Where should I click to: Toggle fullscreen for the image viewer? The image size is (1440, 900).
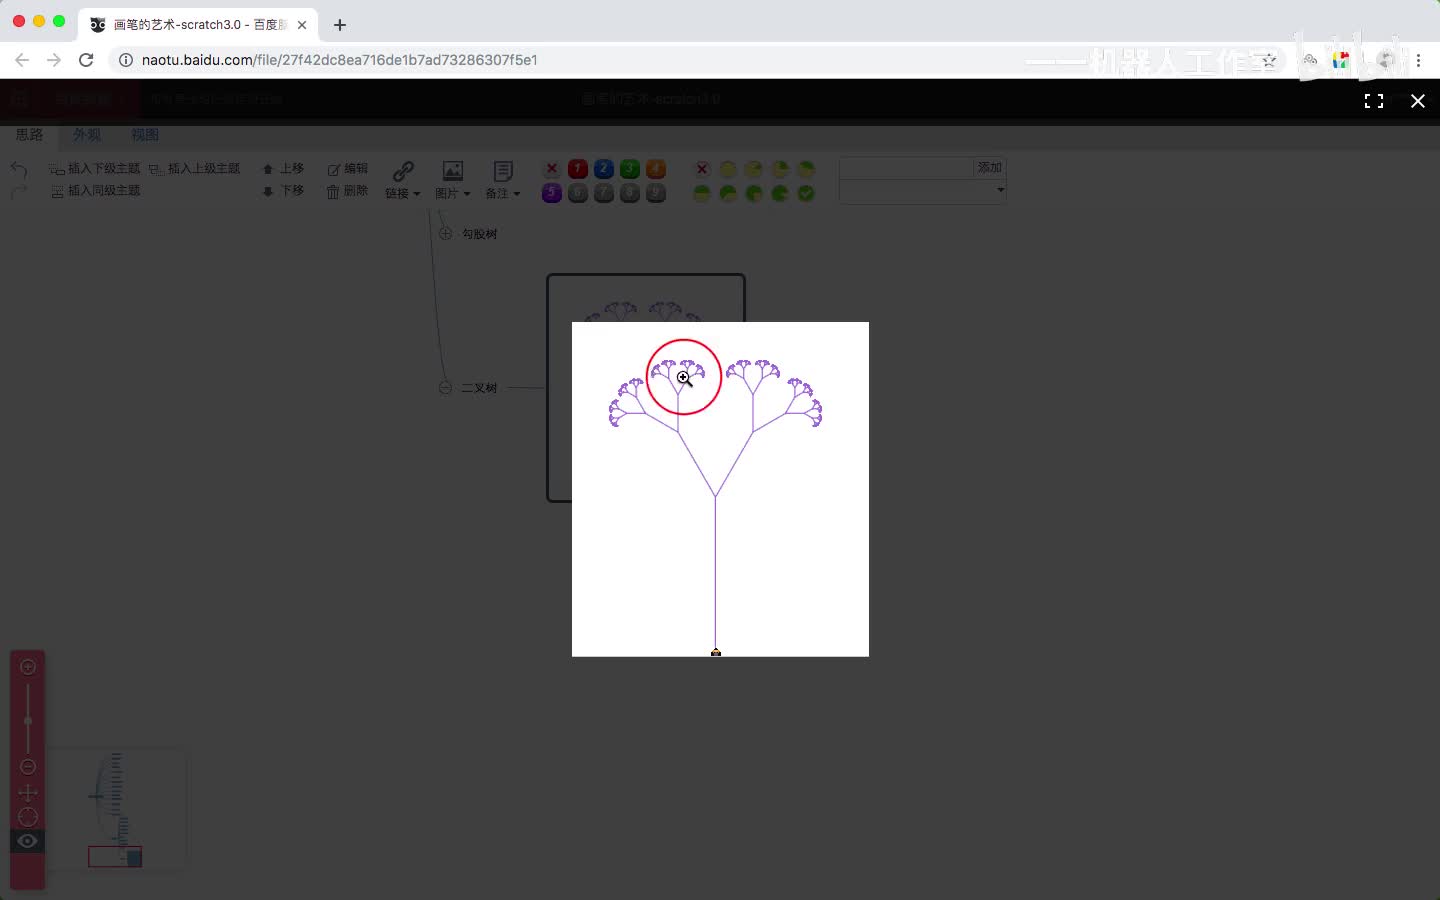click(x=1374, y=101)
